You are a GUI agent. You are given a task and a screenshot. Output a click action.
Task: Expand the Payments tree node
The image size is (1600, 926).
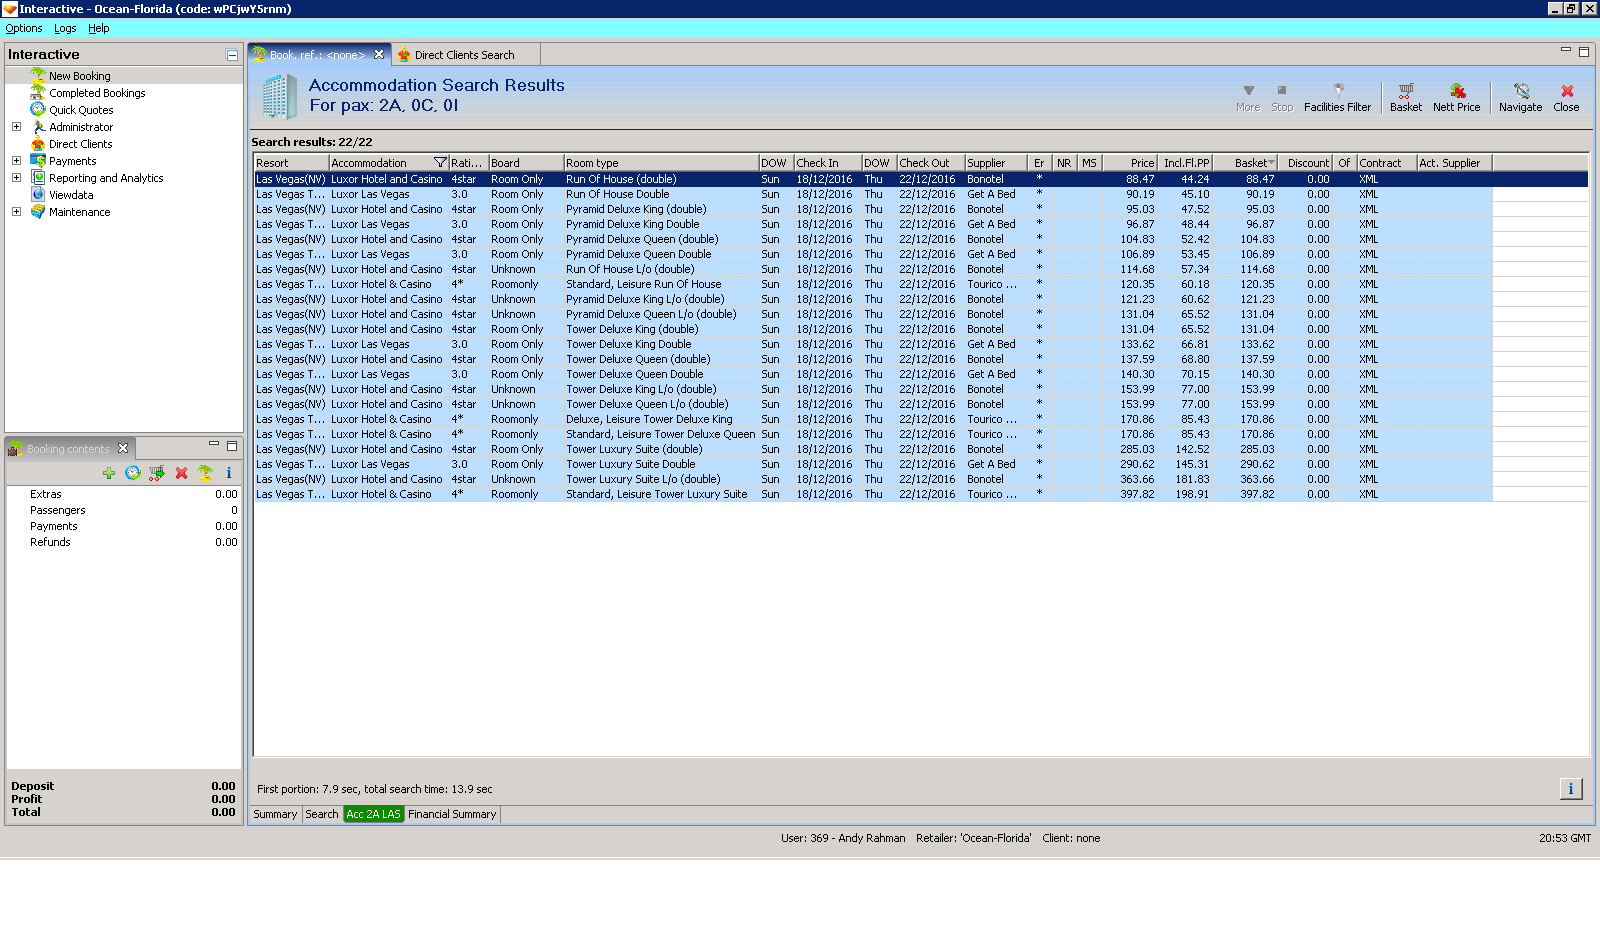[16, 161]
